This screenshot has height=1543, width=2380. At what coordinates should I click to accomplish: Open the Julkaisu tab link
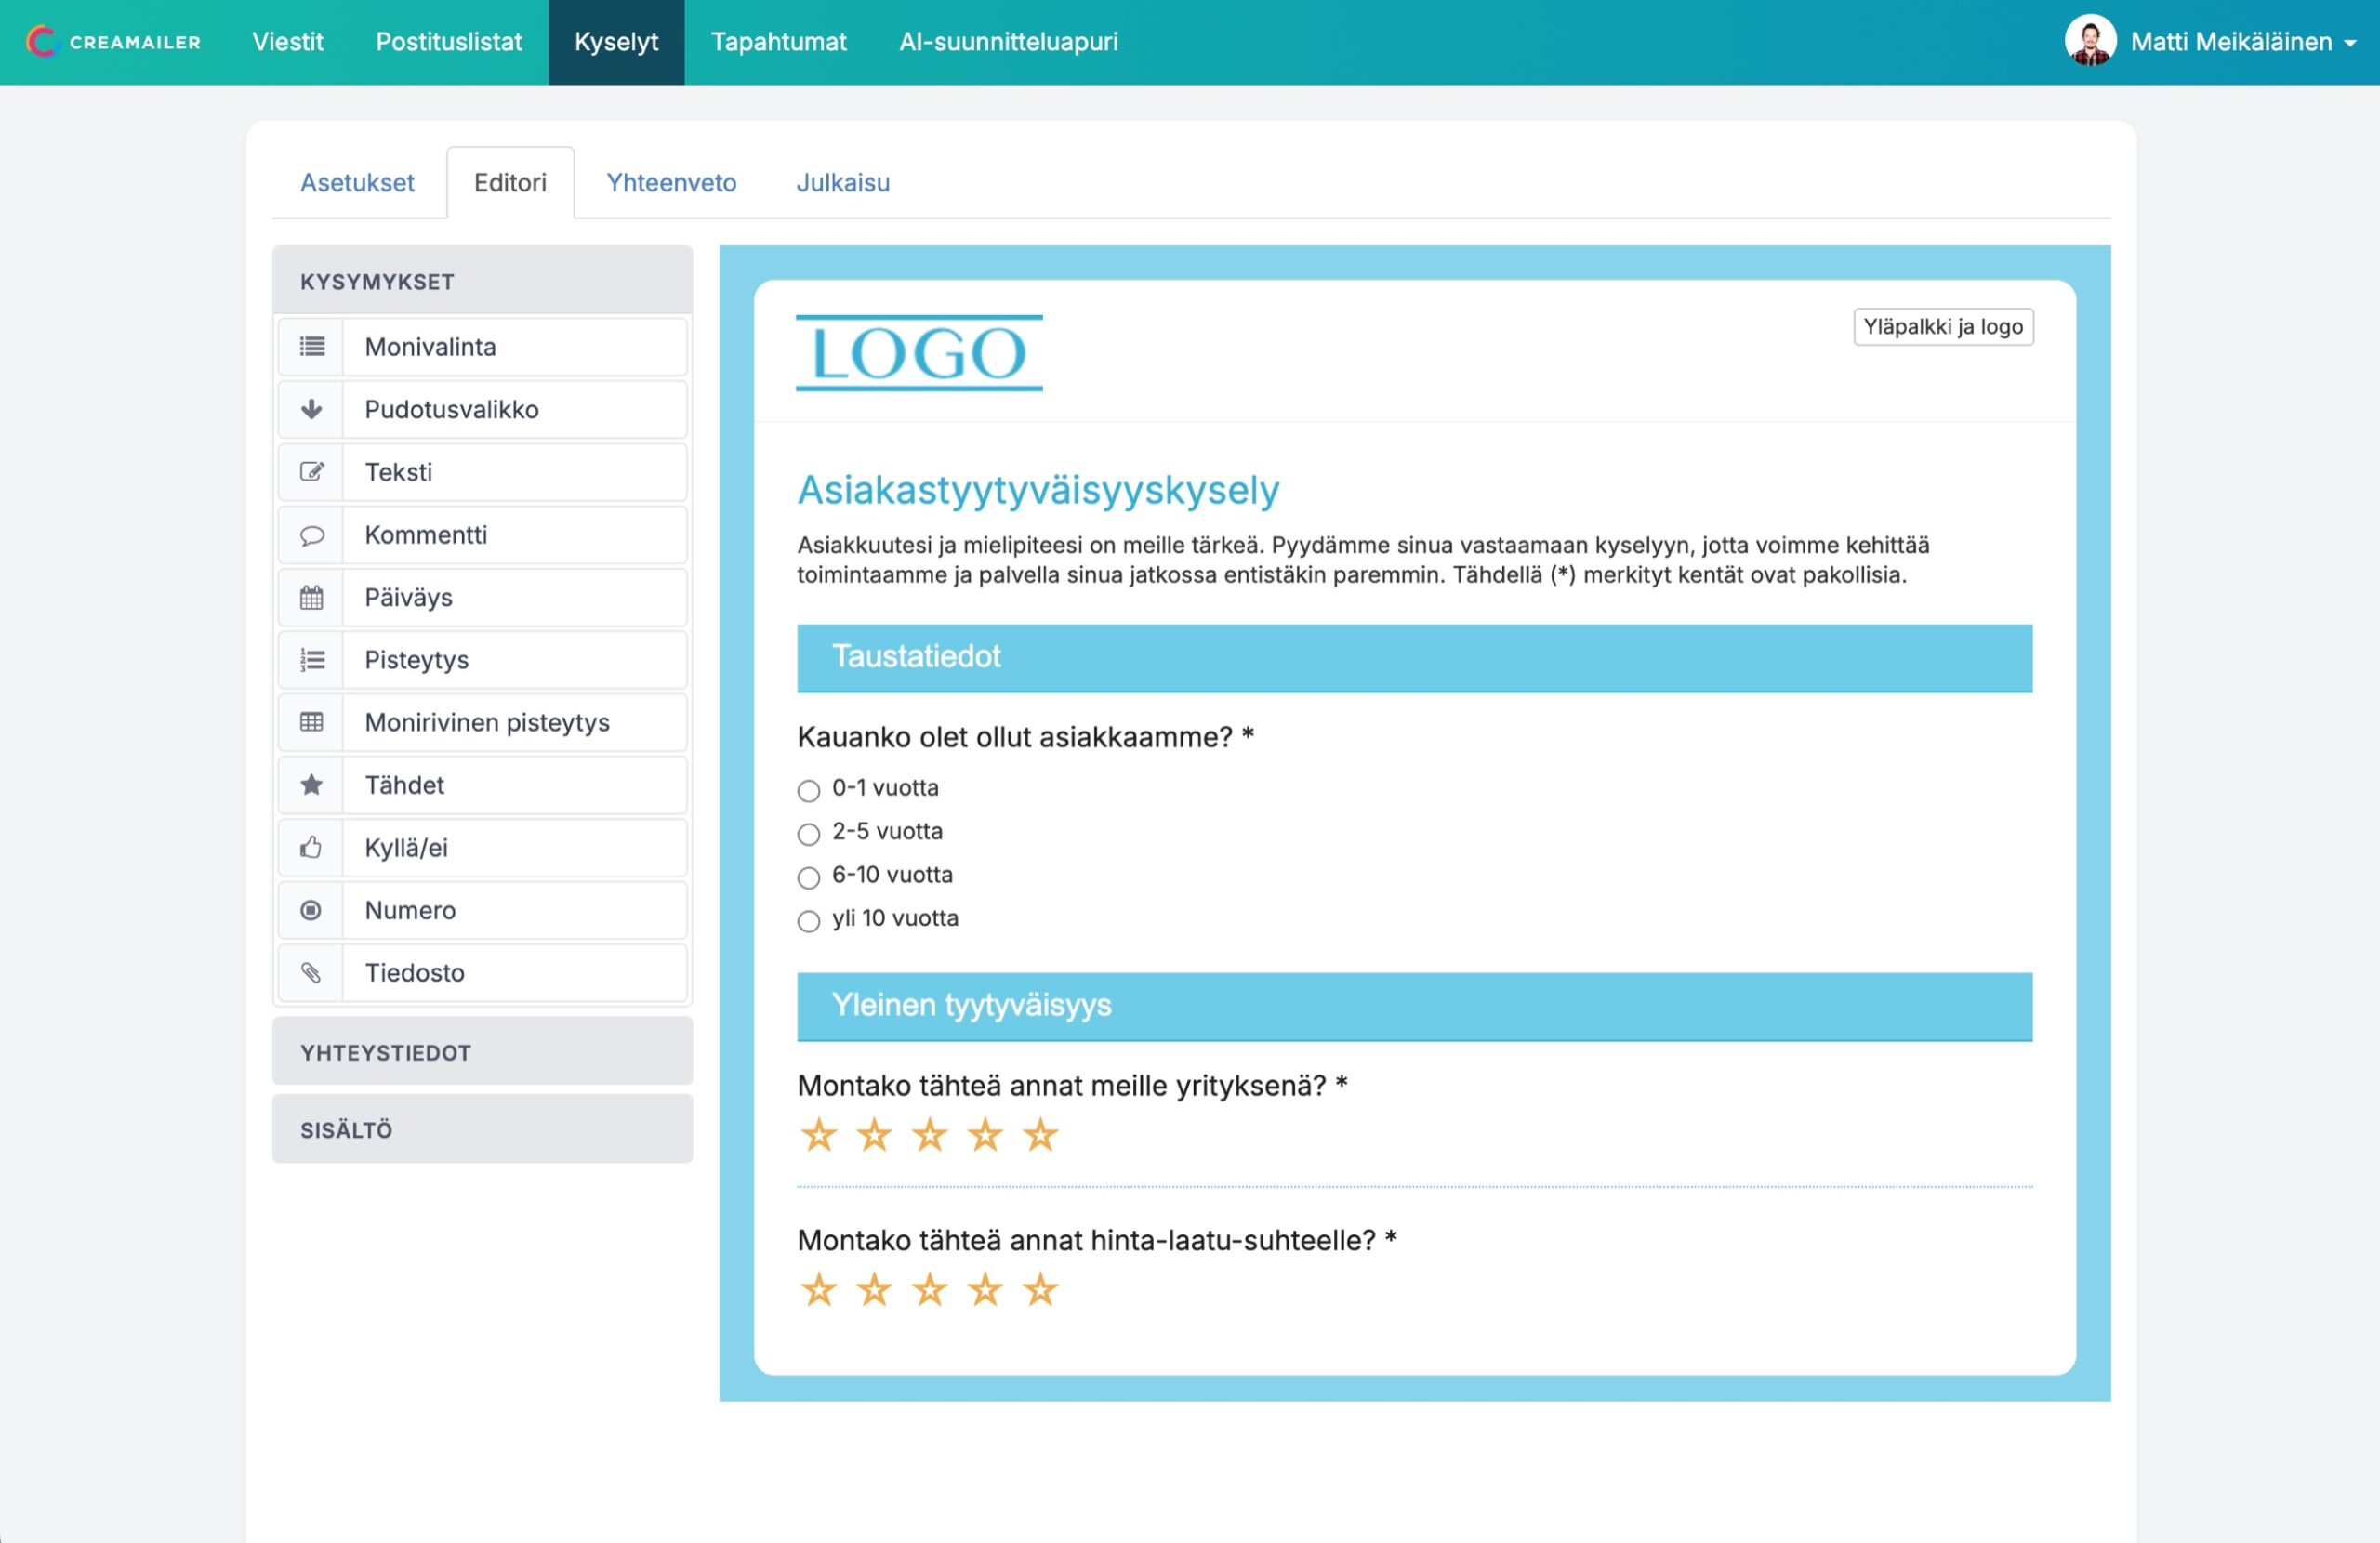(842, 183)
